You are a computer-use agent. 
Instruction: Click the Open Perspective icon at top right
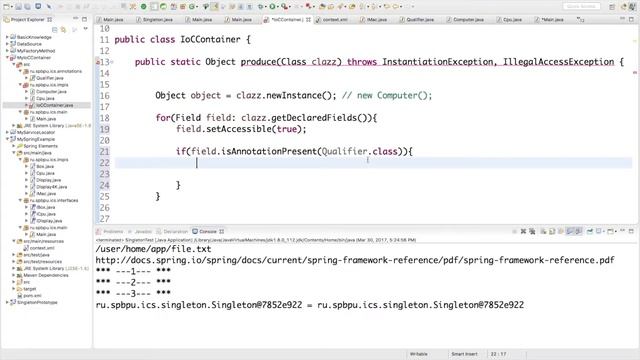[612, 7]
